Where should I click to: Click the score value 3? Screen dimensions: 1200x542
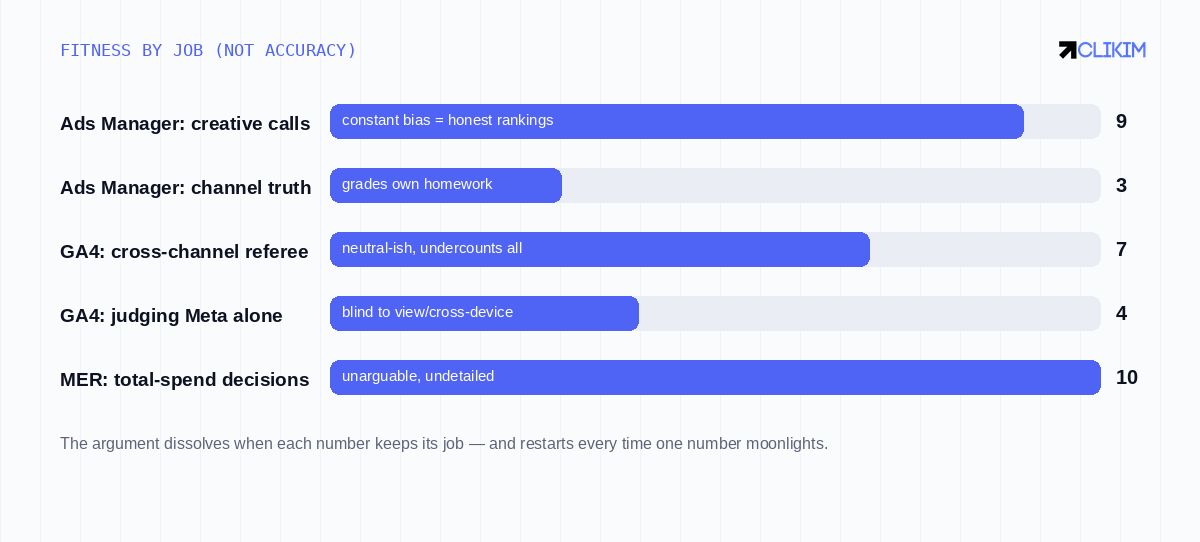coord(1121,185)
